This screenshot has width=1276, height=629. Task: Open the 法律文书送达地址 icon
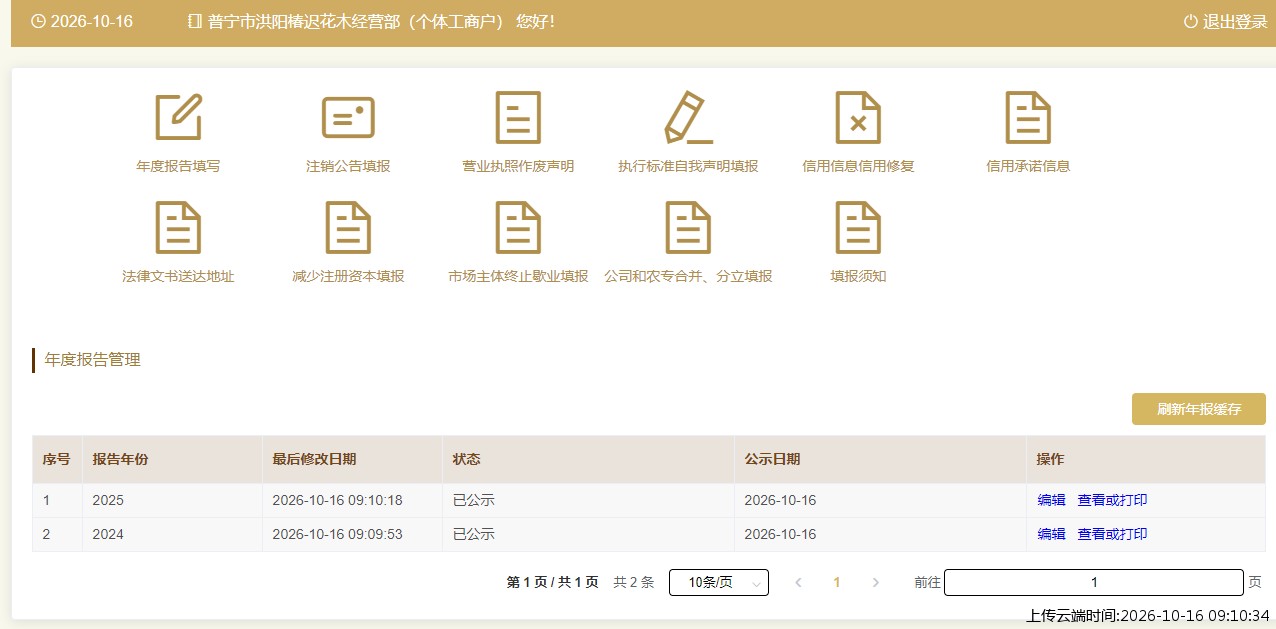178,227
